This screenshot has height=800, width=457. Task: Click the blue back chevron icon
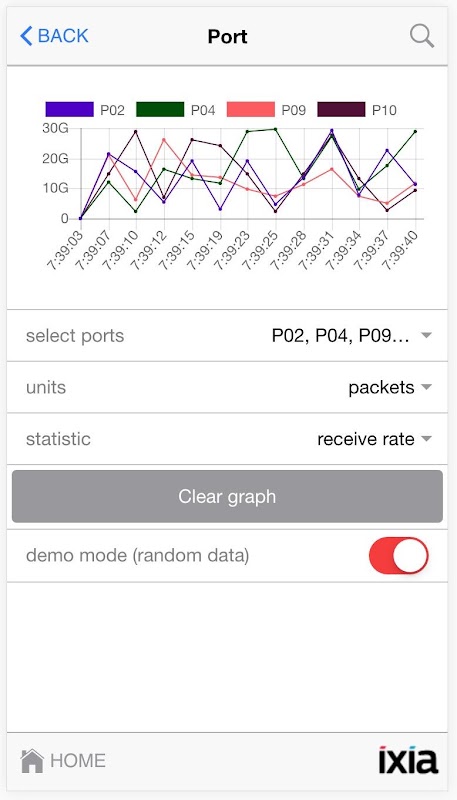[26, 36]
